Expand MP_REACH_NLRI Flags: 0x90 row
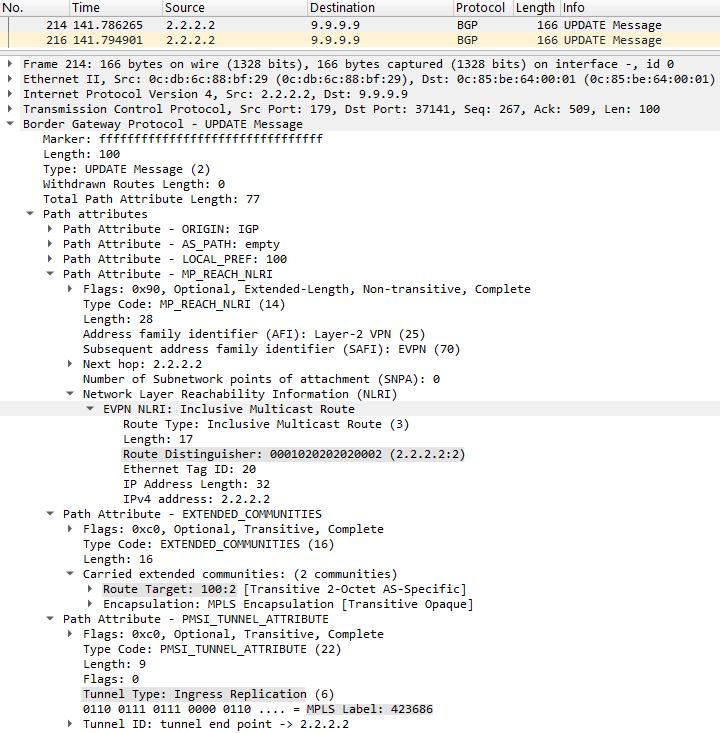 click(x=70, y=289)
